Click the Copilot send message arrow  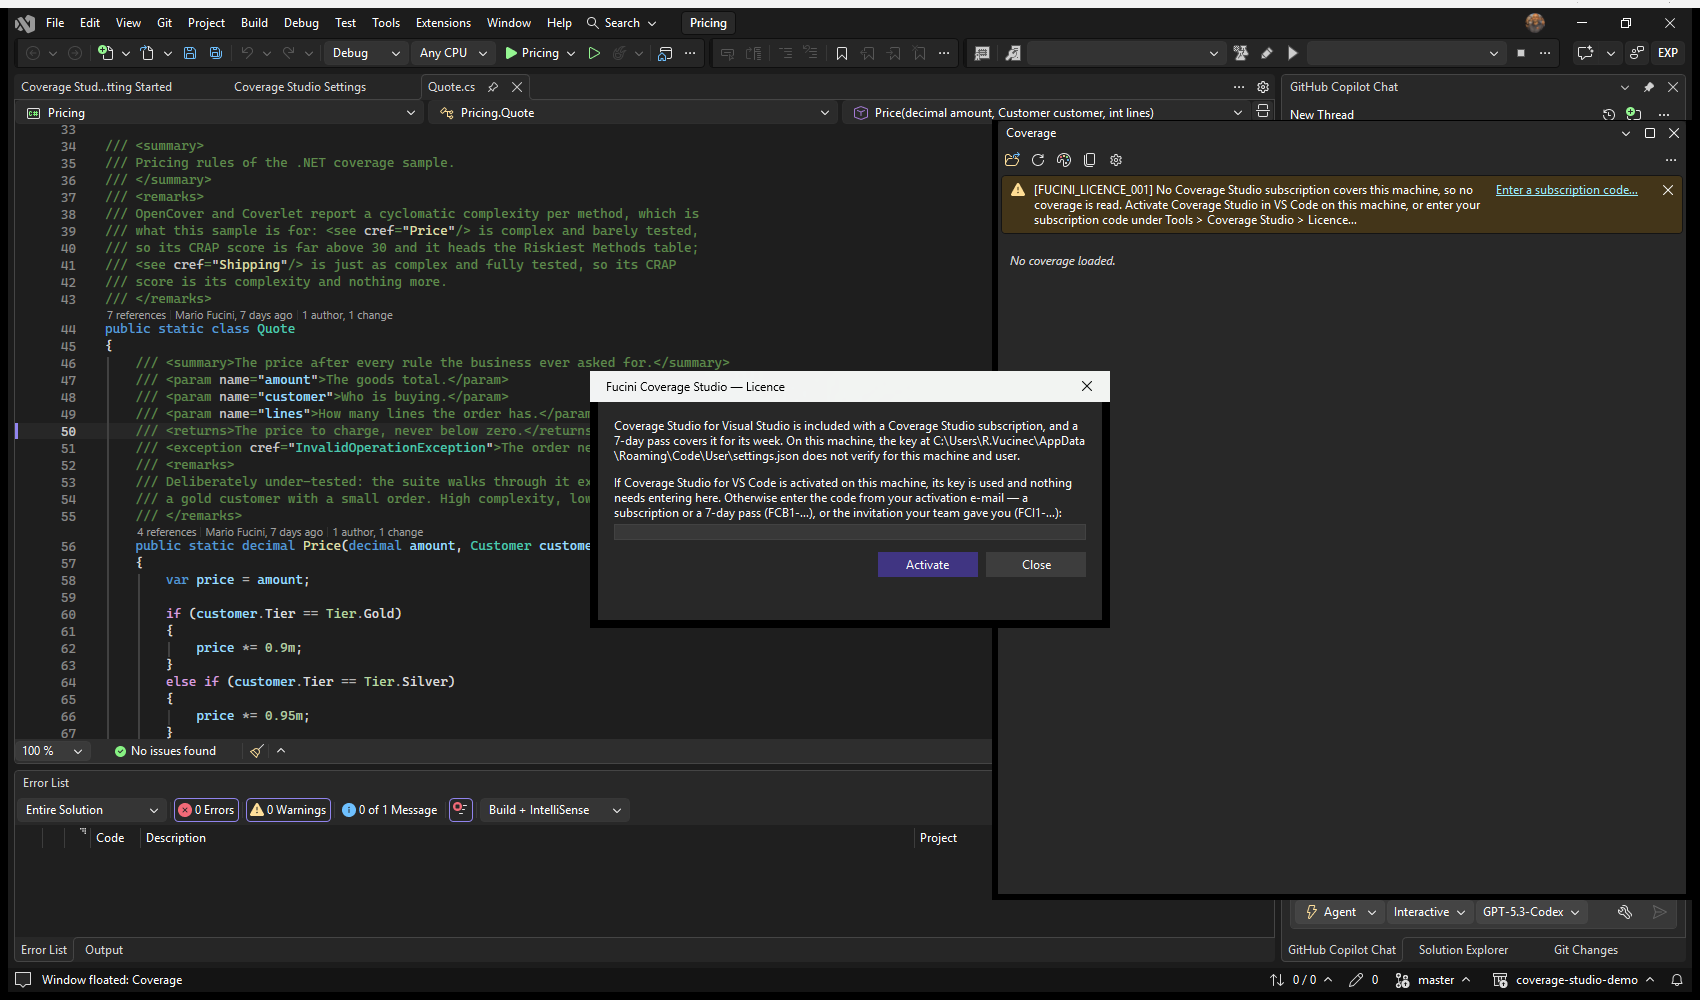(1660, 912)
